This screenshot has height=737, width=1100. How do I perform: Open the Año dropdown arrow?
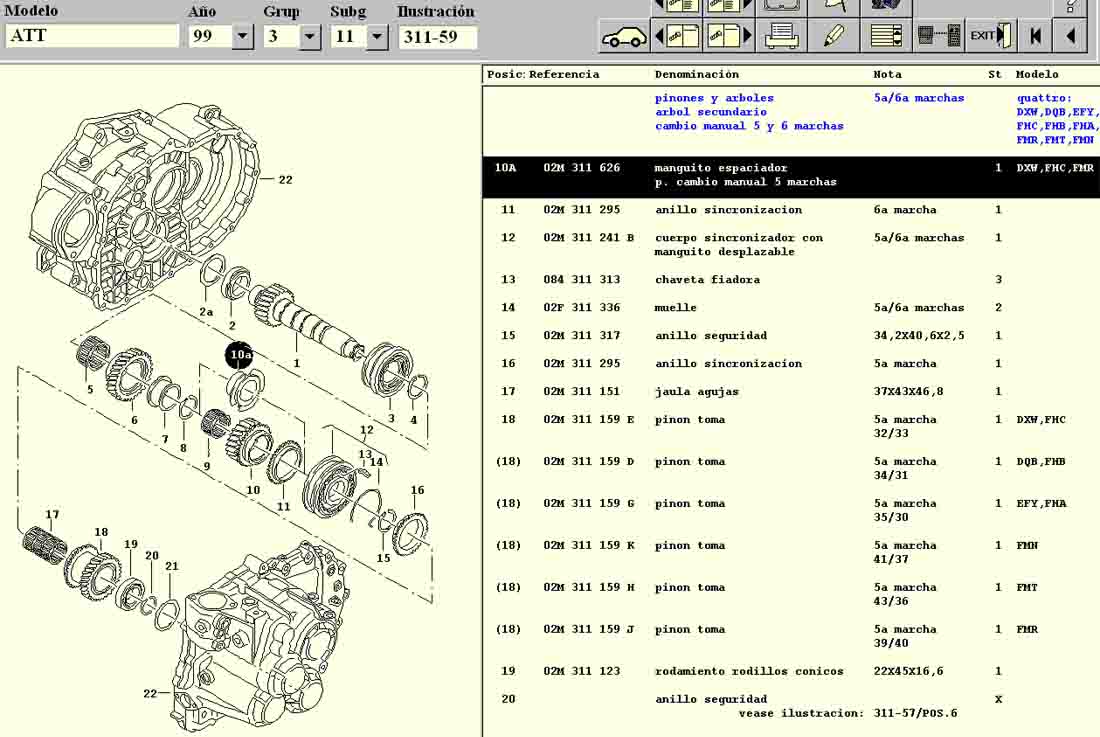[242, 38]
